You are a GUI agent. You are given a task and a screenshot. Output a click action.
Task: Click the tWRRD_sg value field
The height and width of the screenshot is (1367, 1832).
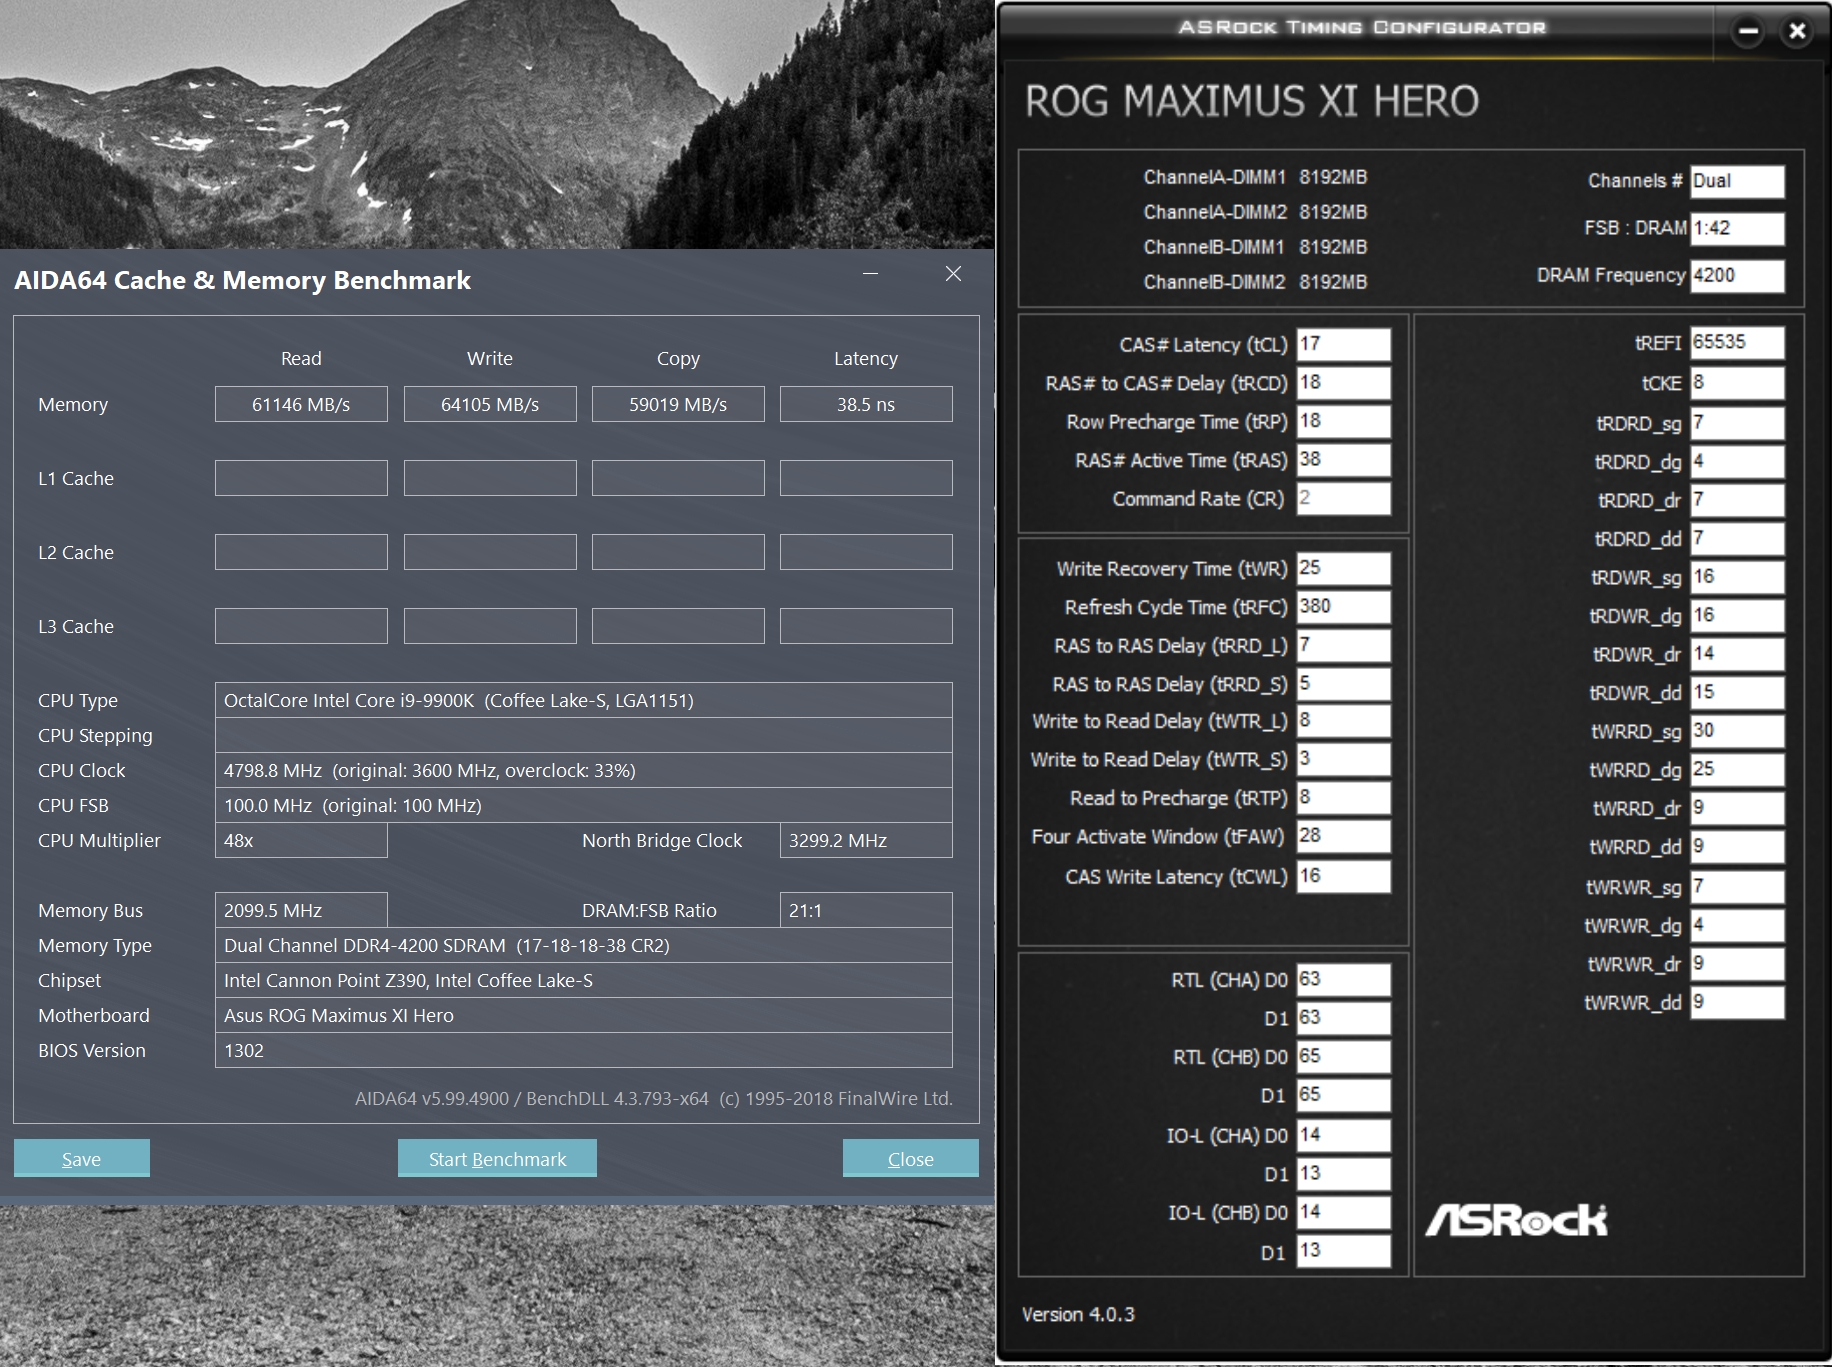click(x=1737, y=731)
